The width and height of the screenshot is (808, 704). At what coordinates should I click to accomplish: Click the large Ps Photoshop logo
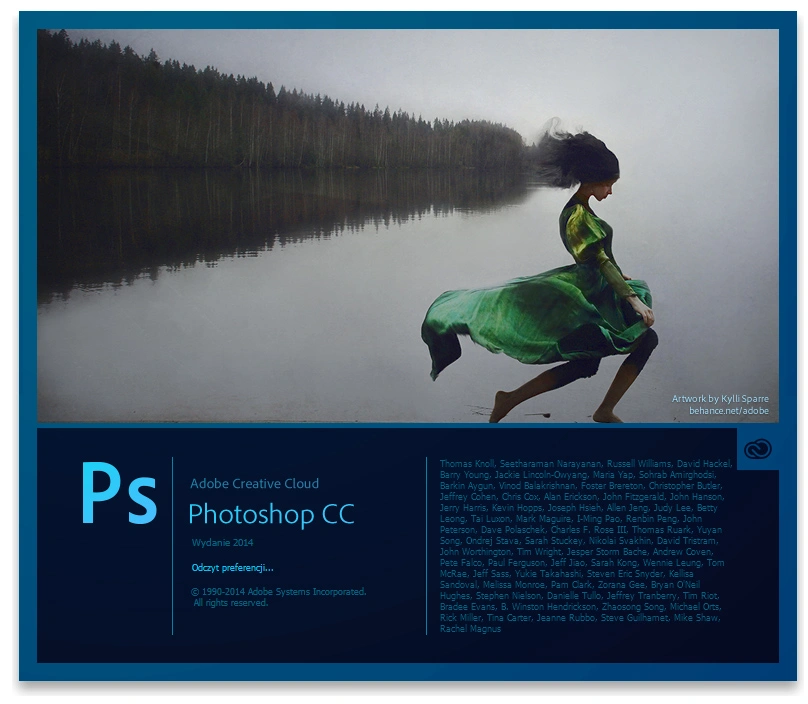tap(119, 494)
